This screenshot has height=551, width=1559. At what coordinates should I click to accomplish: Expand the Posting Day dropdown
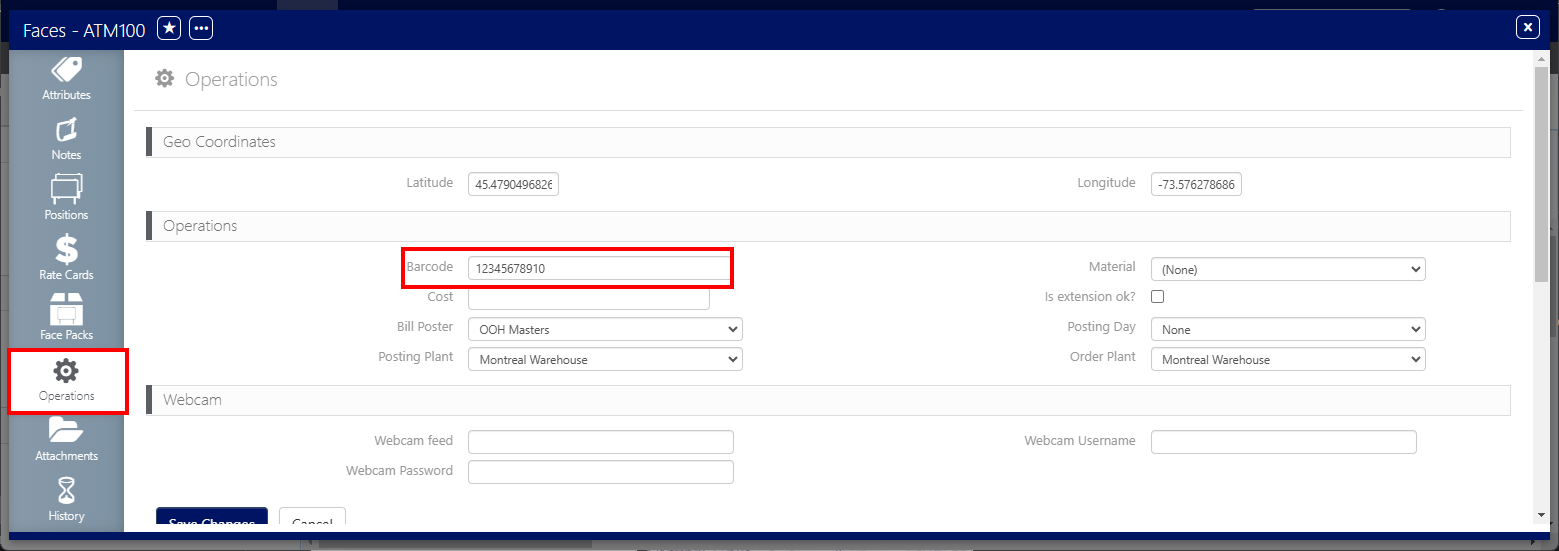coord(1287,329)
